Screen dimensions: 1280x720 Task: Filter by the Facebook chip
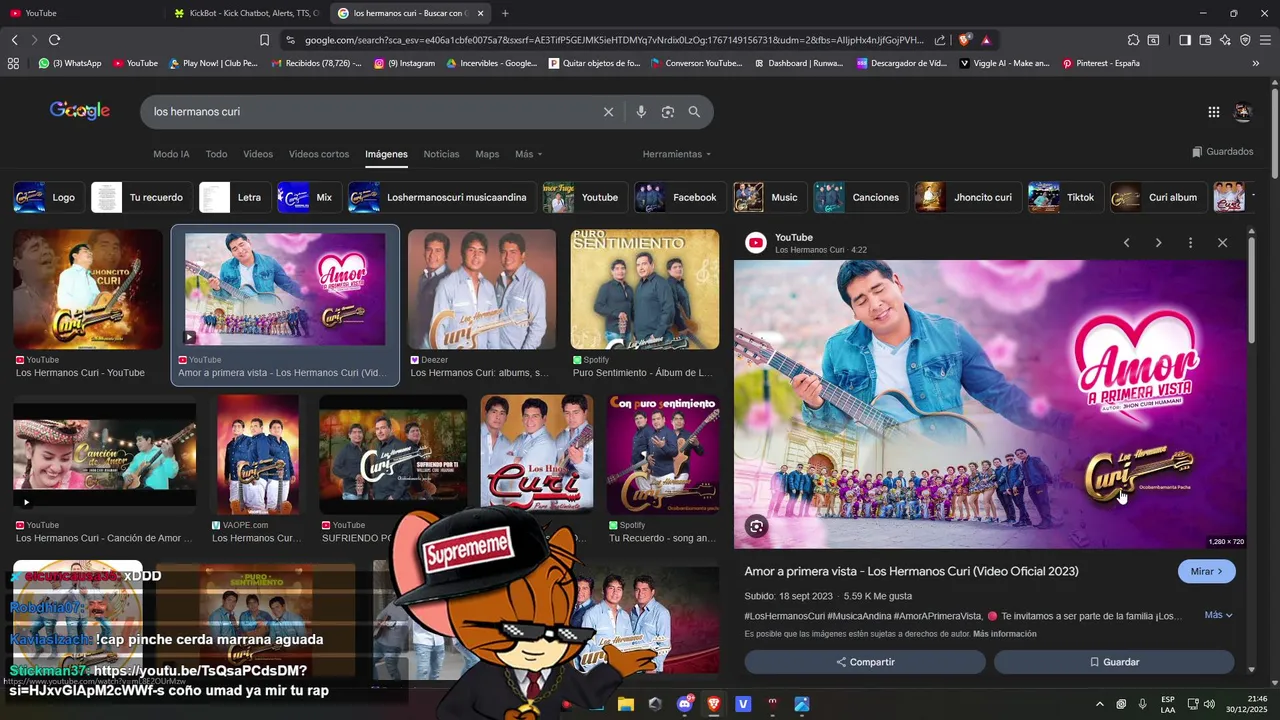(x=678, y=197)
